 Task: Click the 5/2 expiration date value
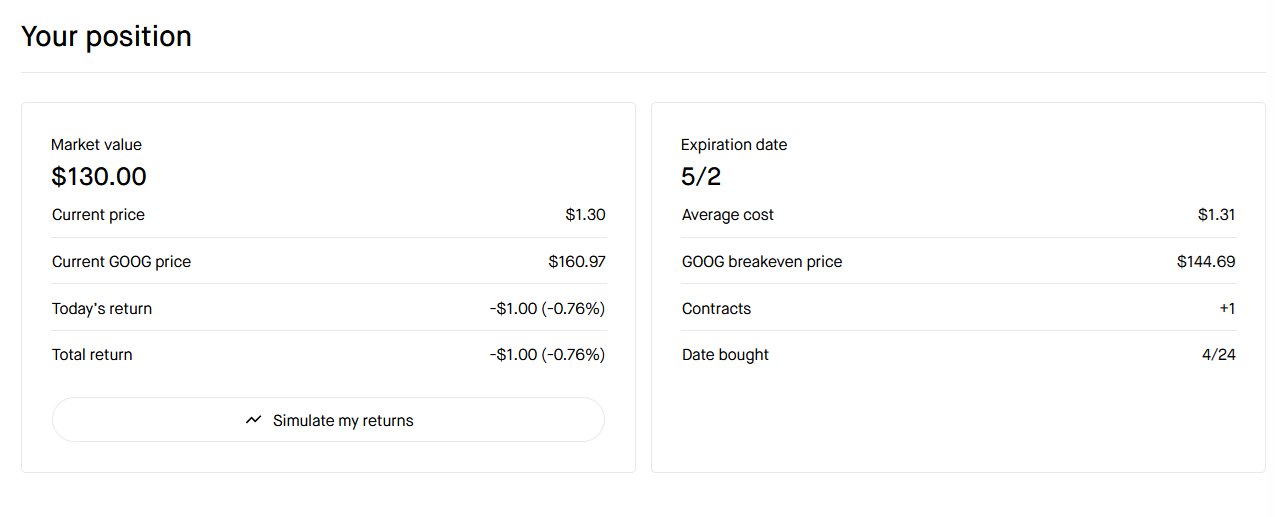pyautogui.click(x=701, y=177)
